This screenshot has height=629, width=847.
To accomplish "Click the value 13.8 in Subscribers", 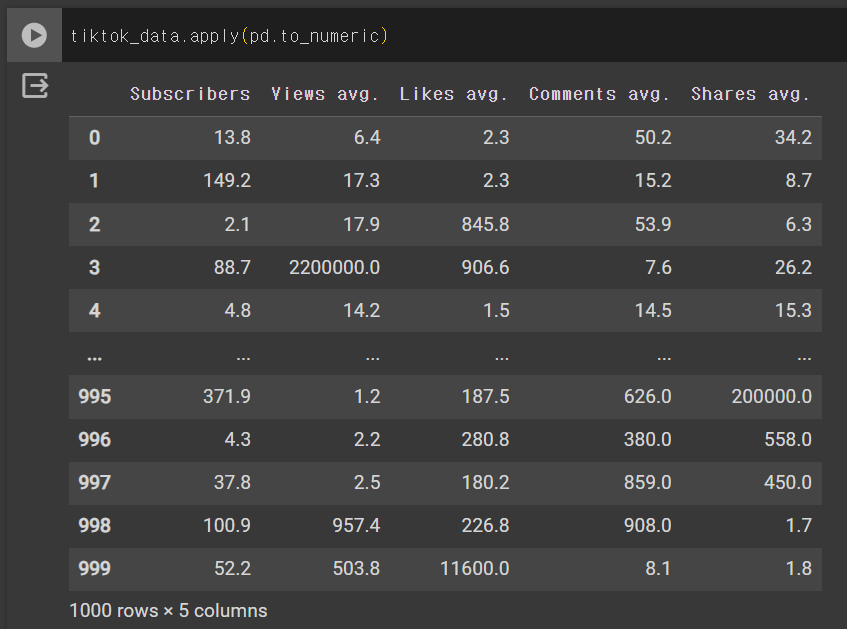I will 232,137.
